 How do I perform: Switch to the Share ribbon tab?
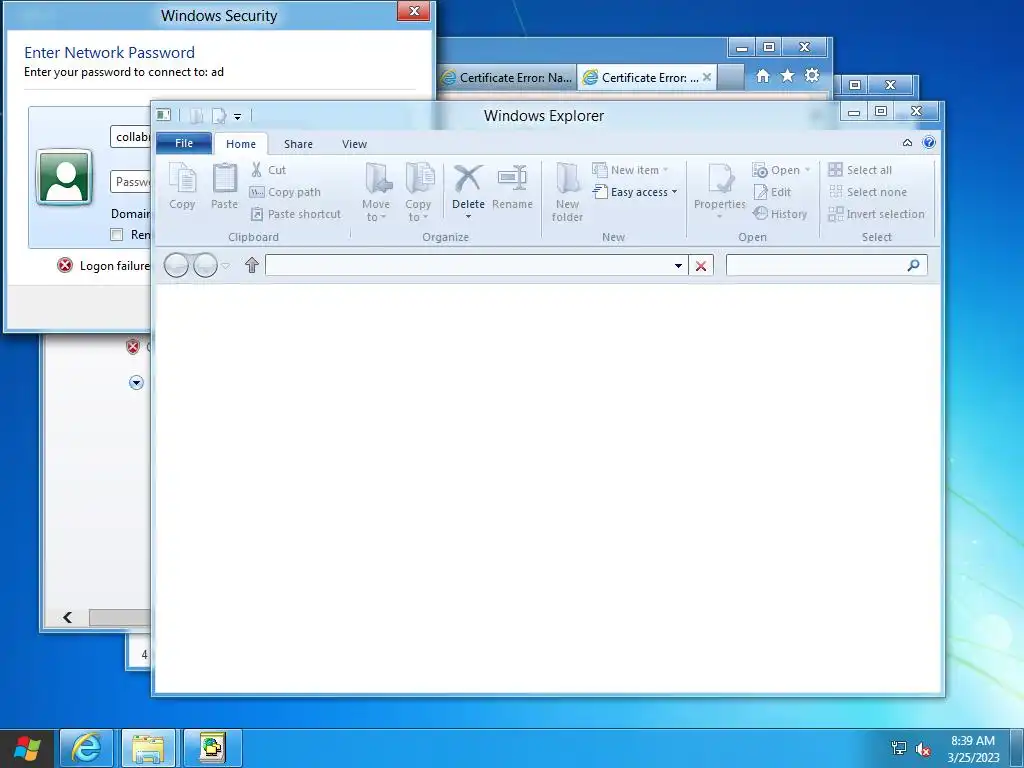298,144
